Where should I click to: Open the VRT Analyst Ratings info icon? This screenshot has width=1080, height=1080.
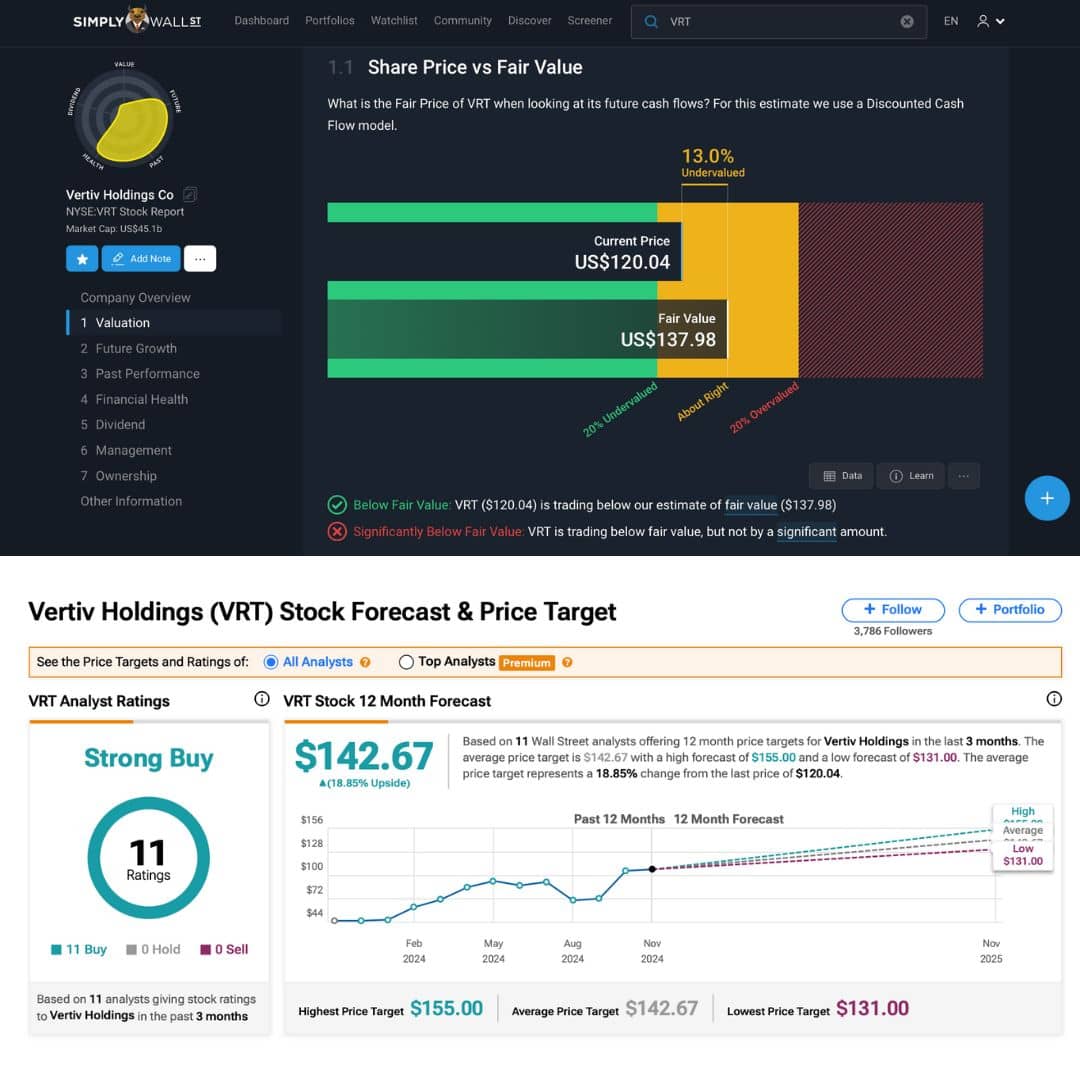[262, 699]
